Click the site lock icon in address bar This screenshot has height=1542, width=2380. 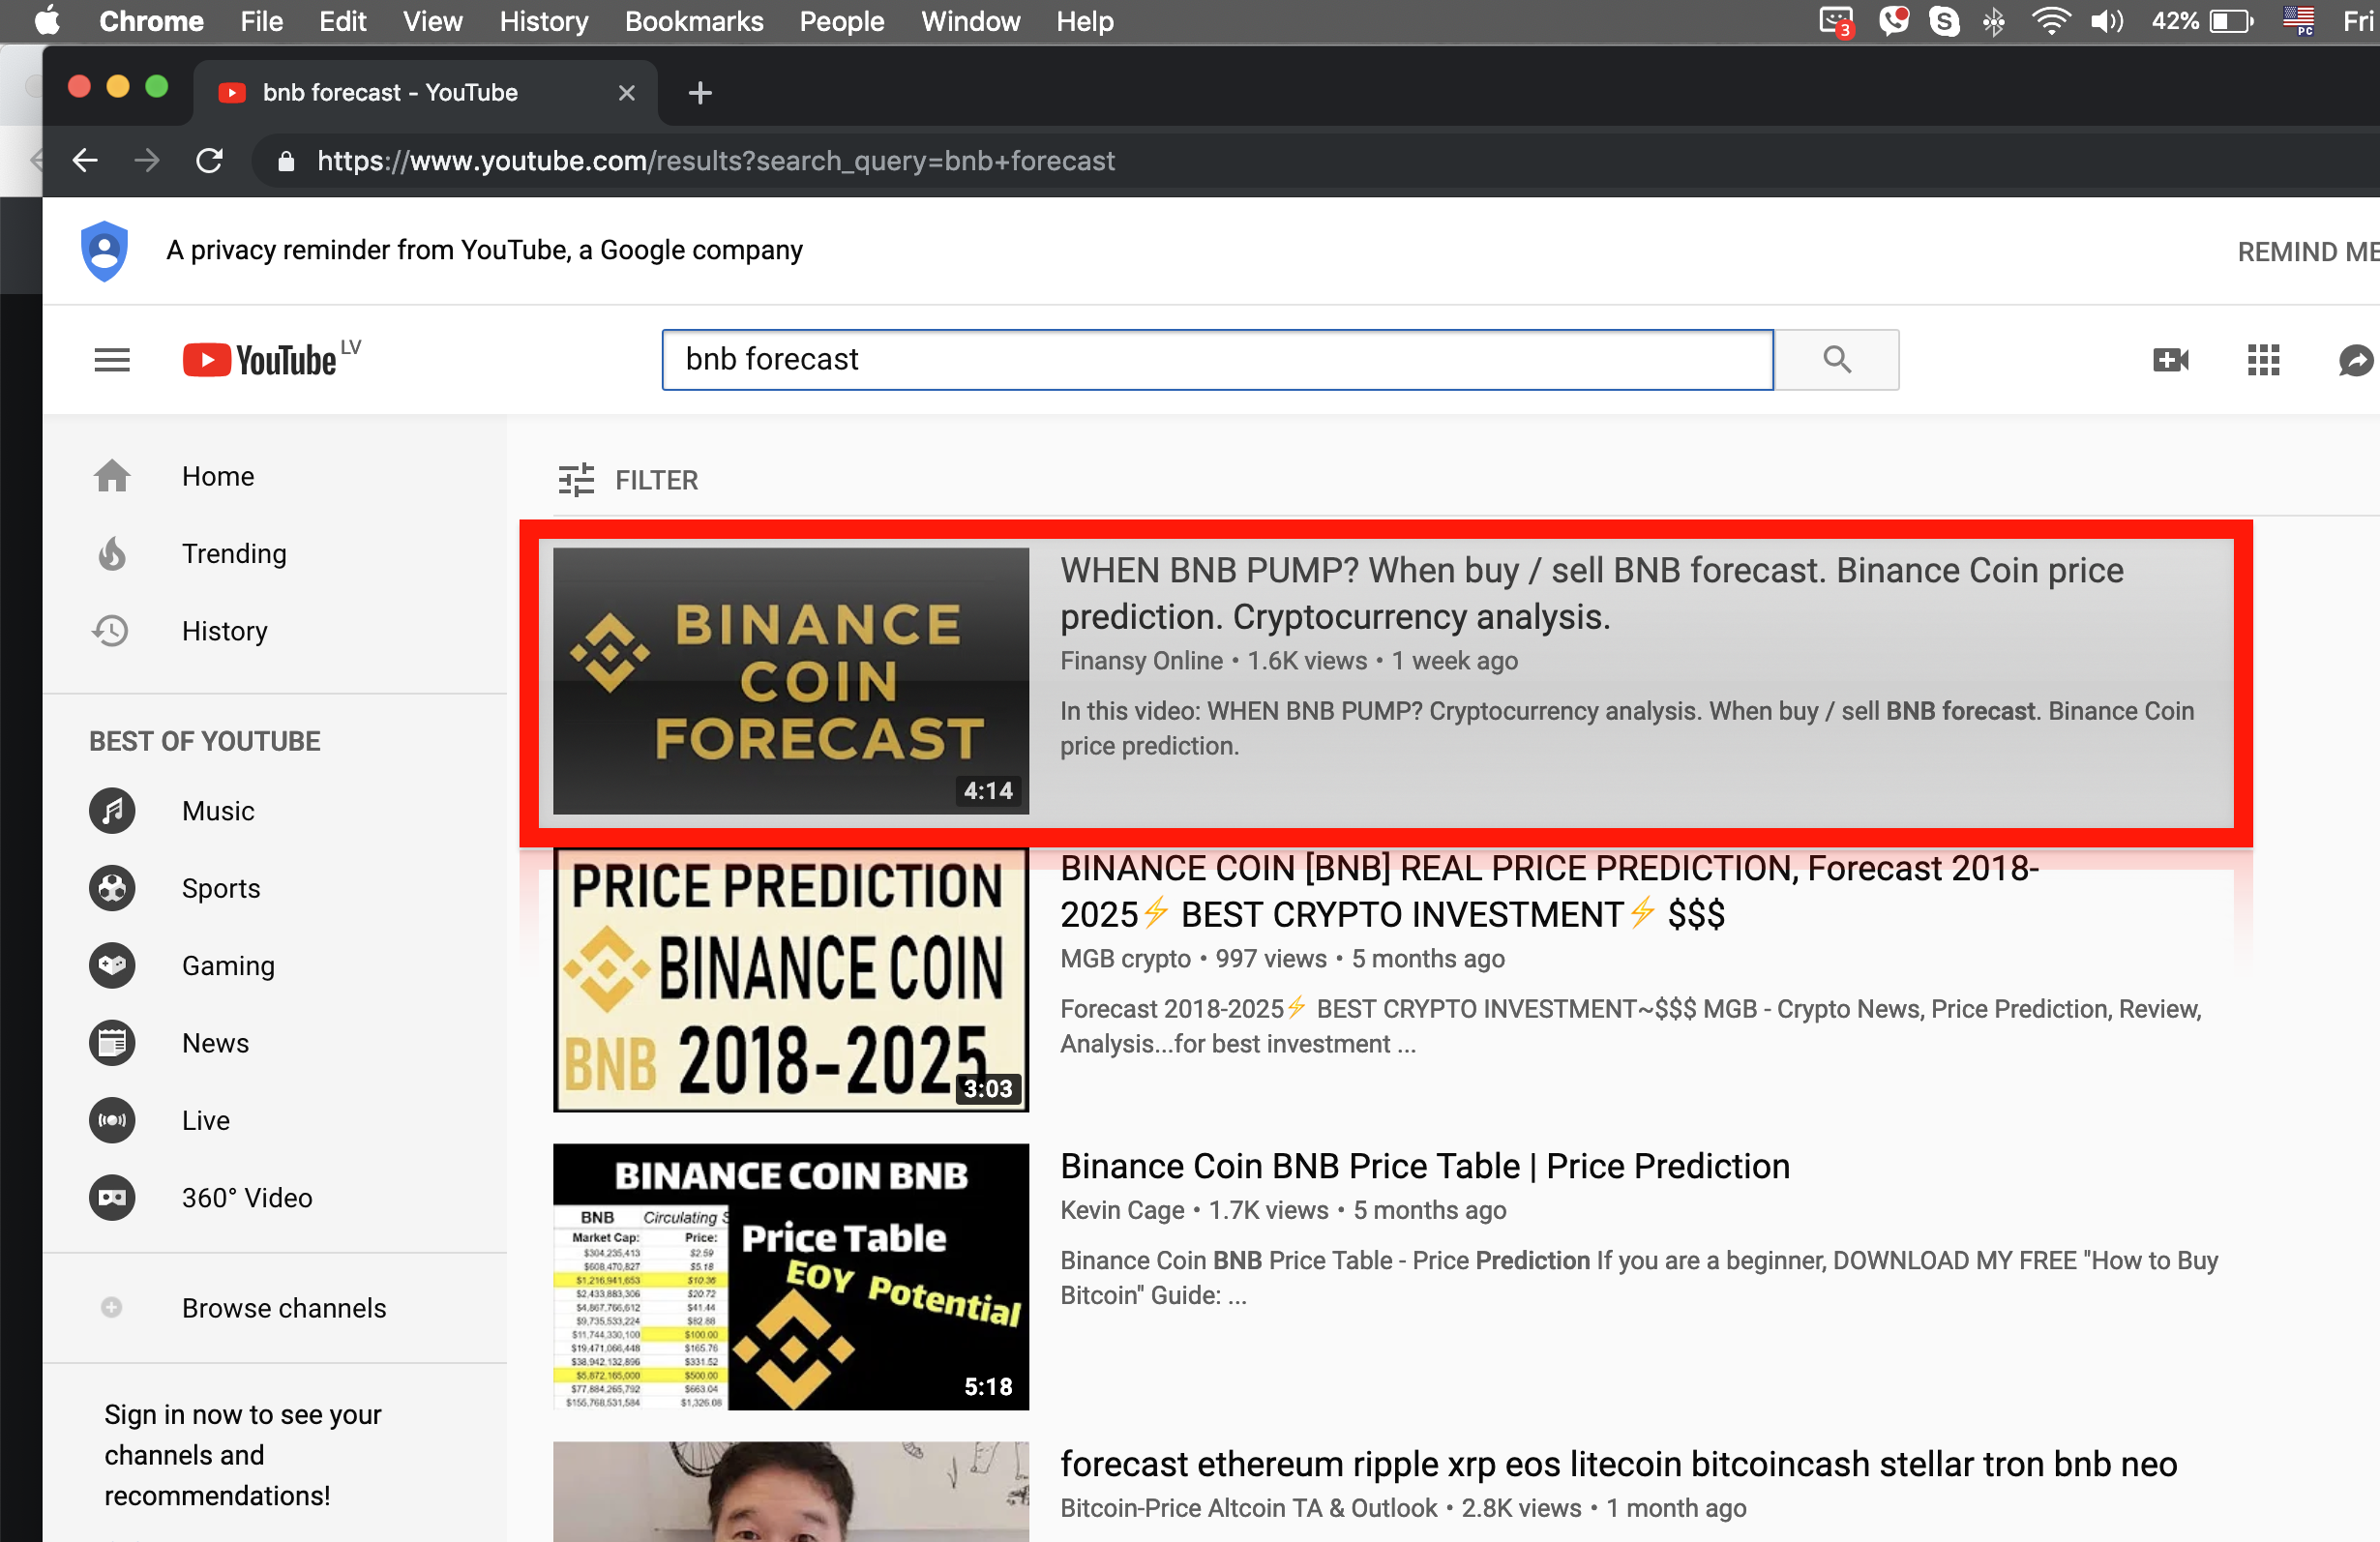click(286, 161)
